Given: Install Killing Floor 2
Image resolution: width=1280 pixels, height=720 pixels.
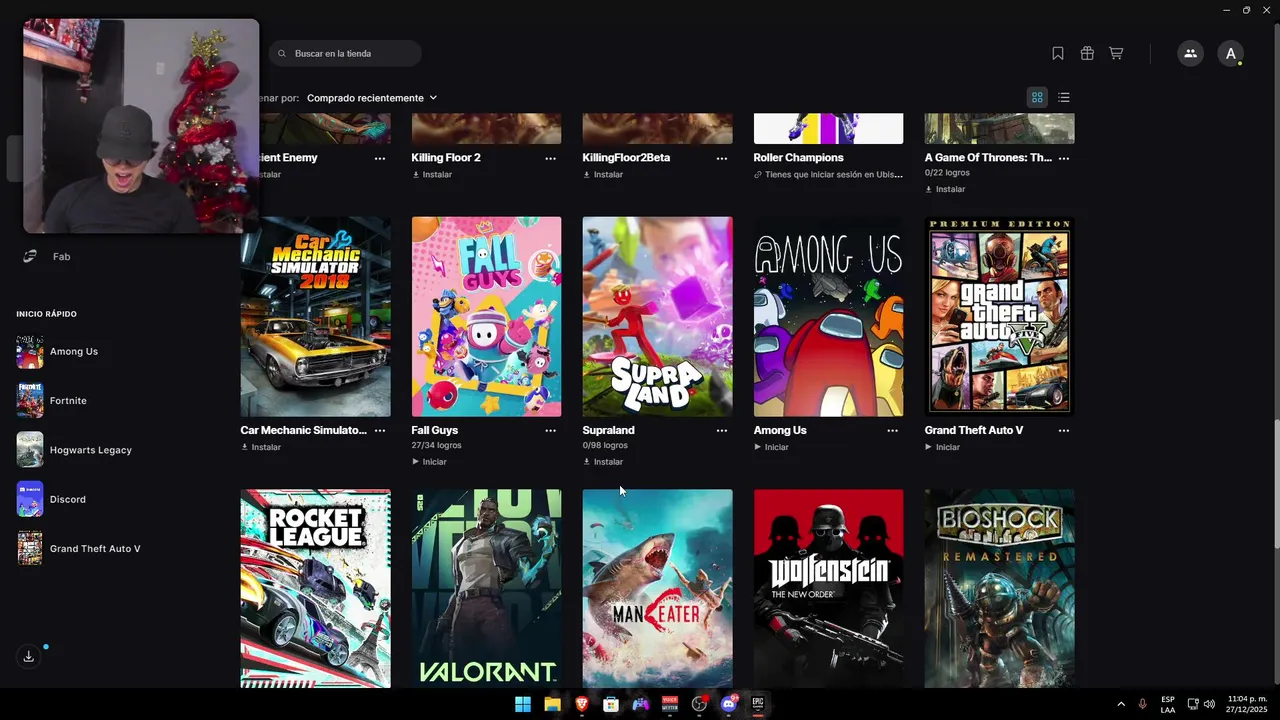Looking at the screenshot, I should 432,175.
